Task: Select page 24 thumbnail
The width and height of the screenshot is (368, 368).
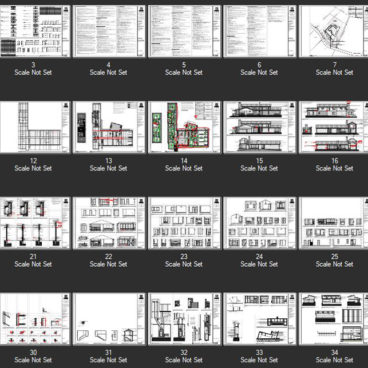Action: coord(260,223)
